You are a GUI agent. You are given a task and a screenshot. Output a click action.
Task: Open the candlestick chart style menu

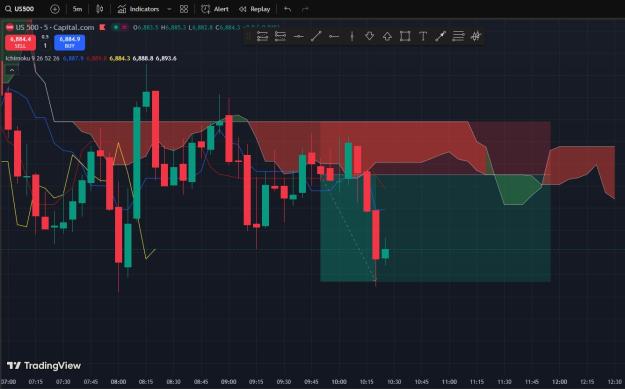point(100,9)
